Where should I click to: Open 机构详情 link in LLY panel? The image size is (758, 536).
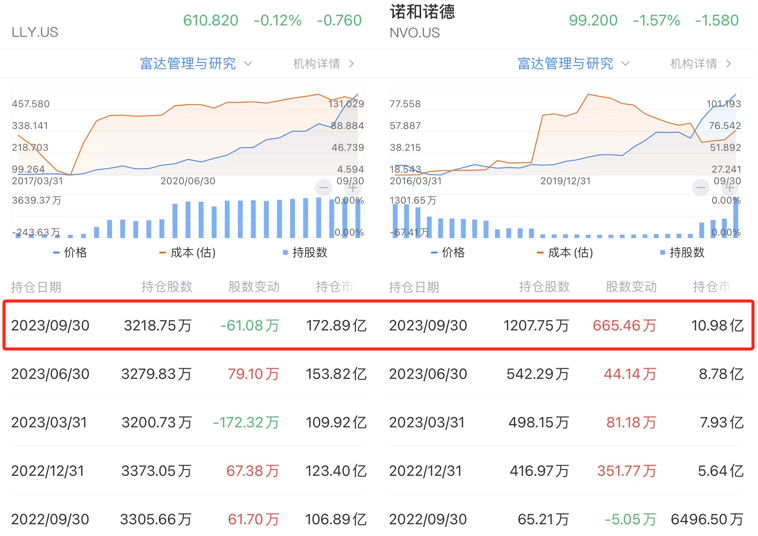(x=324, y=64)
